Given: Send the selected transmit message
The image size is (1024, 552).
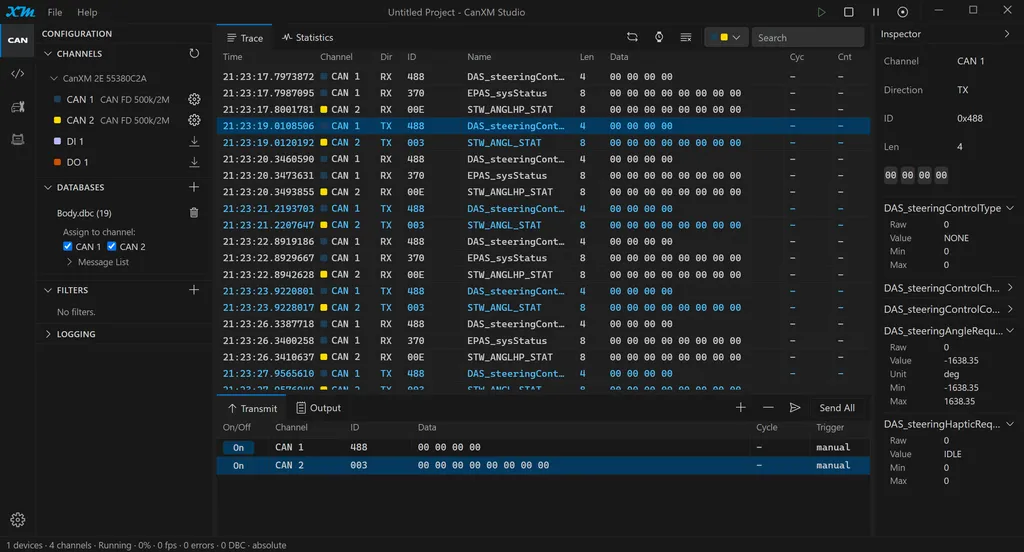Looking at the screenshot, I should (795, 408).
